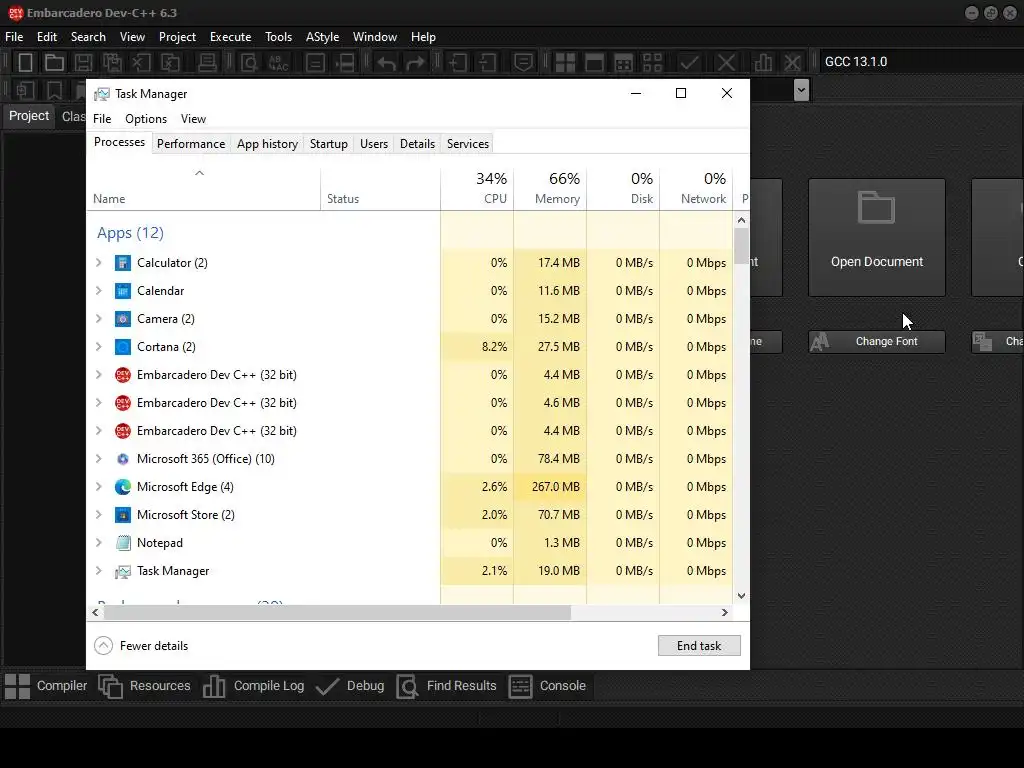Select the Microsoft Edge 267.0 MB memory cell
Viewport: 1024px width, 768px height.
tap(551, 487)
